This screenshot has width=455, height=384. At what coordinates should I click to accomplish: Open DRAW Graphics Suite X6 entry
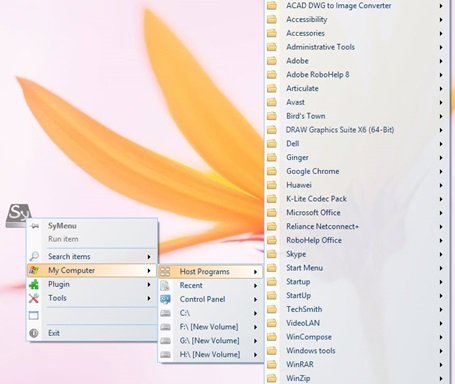click(356, 130)
